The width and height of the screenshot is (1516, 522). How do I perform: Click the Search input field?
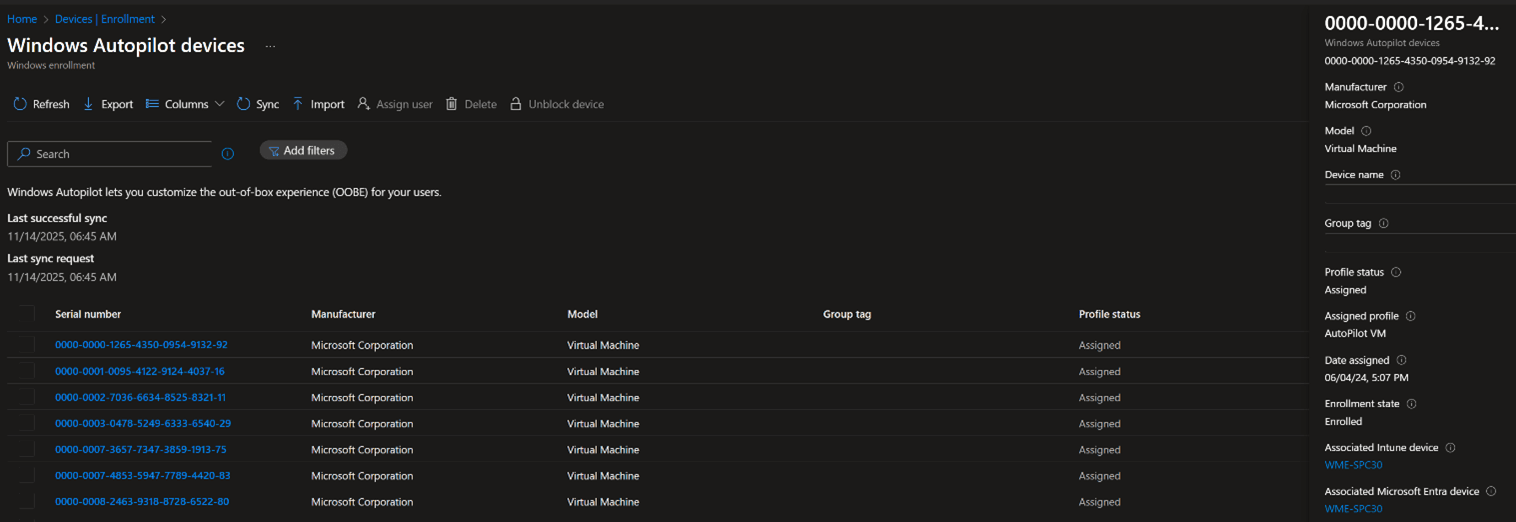(110, 154)
